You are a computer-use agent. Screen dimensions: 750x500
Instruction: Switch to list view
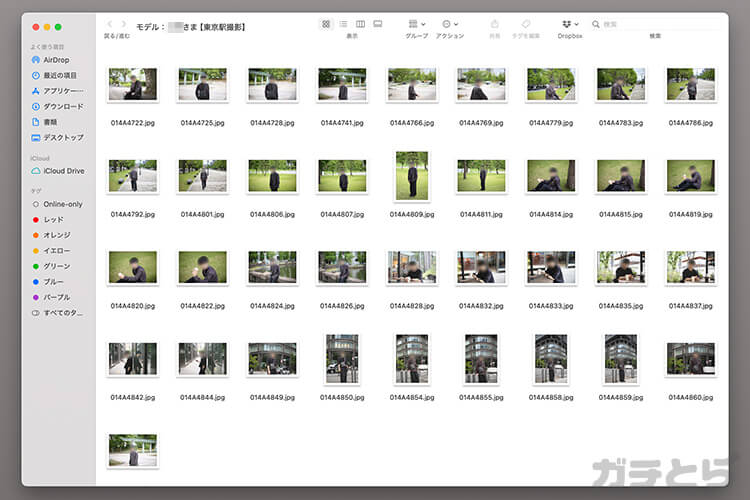343,24
